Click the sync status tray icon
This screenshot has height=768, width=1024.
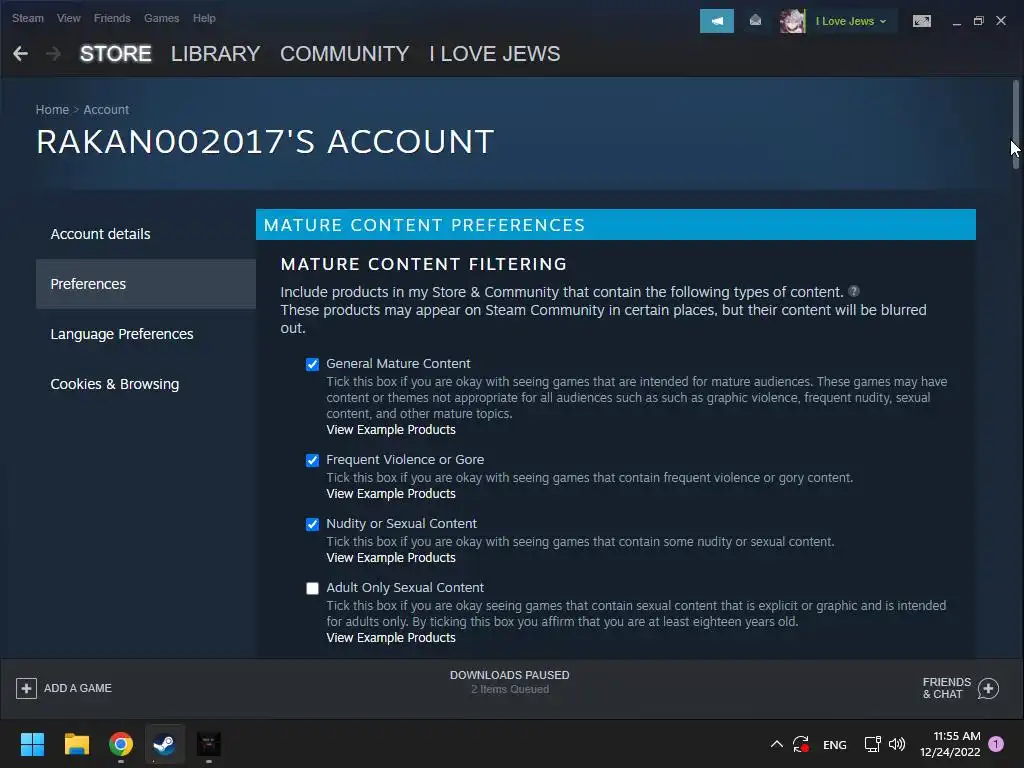coord(801,744)
